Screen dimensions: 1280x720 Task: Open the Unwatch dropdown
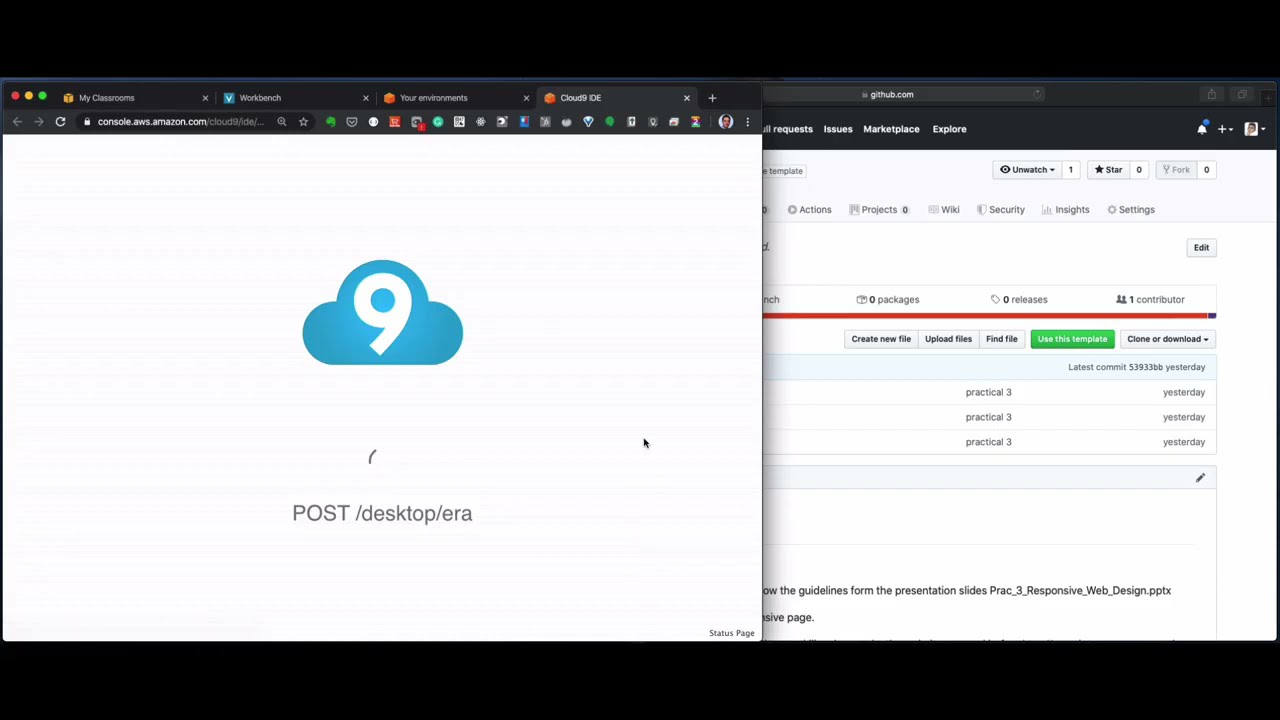(x=1027, y=170)
